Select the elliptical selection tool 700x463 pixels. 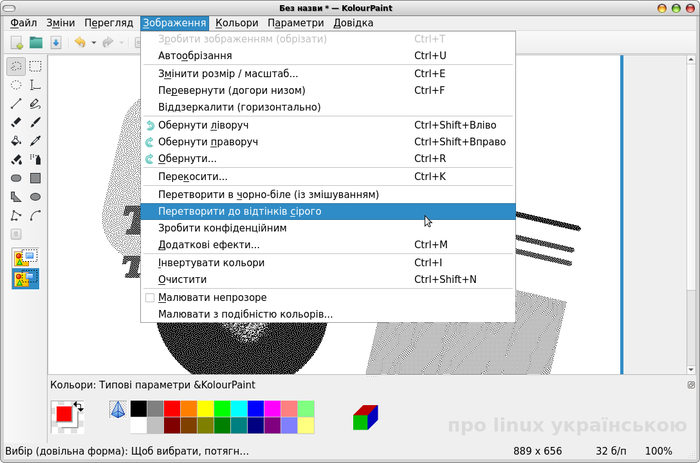pos(16,85)
